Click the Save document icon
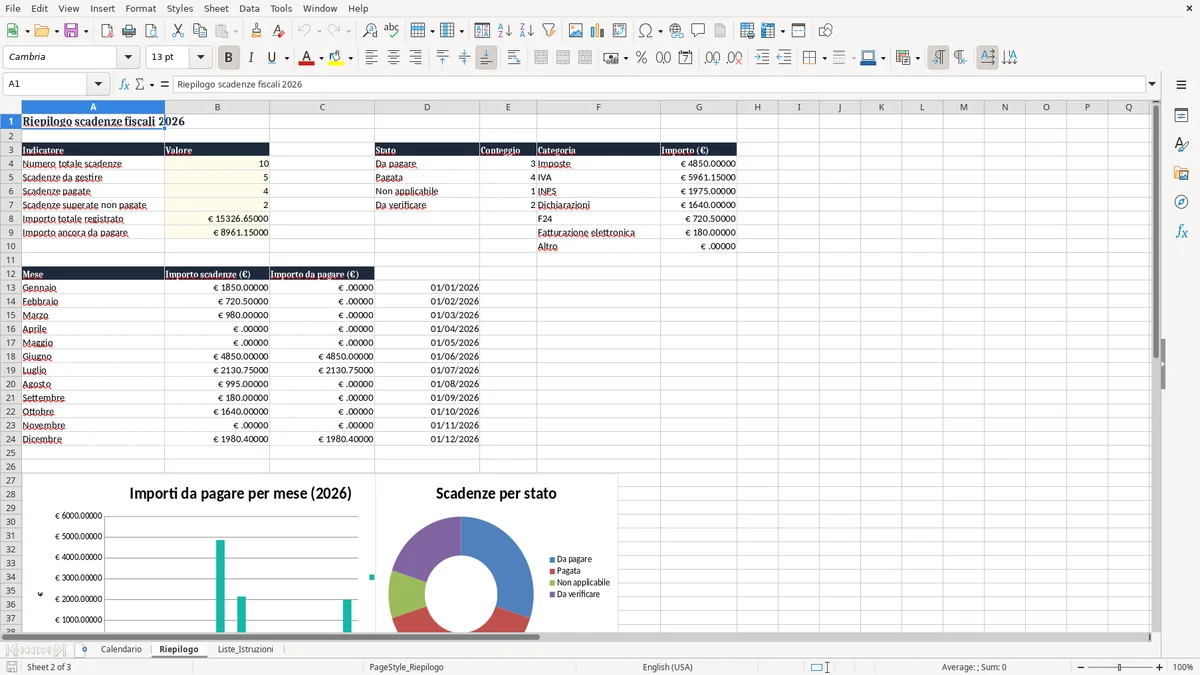Image resolution: width=1200 pixels, height=675 pixels. click(71, 31)
